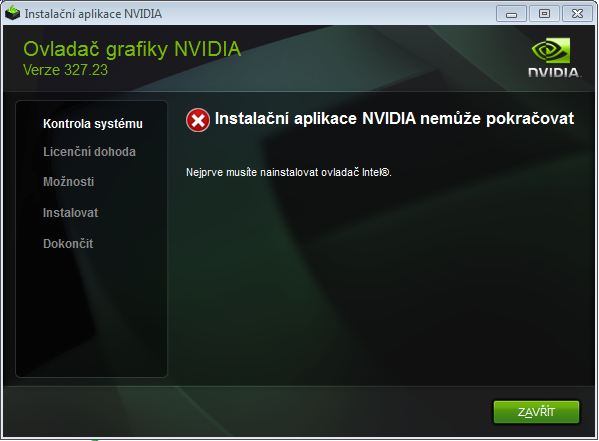Click the Intel driver required message
599x441 pixels.
pyautogui.click(x=289, y=172)
